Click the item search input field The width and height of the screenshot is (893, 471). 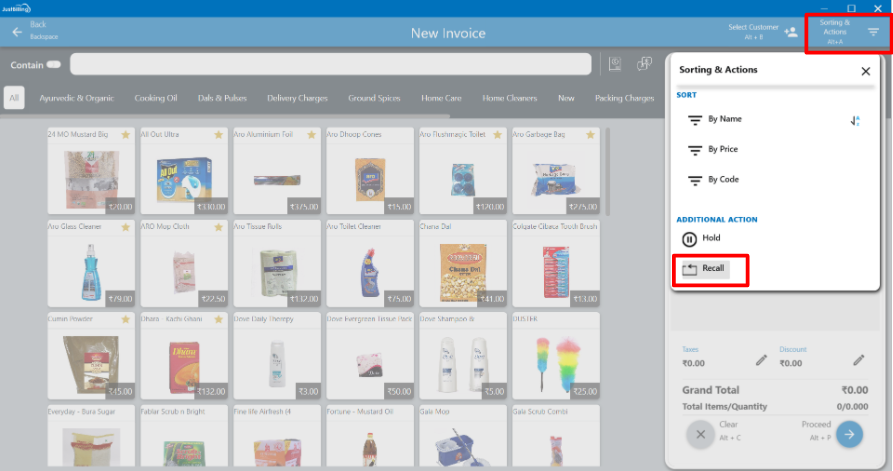pyautogui.click(x=330, y=65)
